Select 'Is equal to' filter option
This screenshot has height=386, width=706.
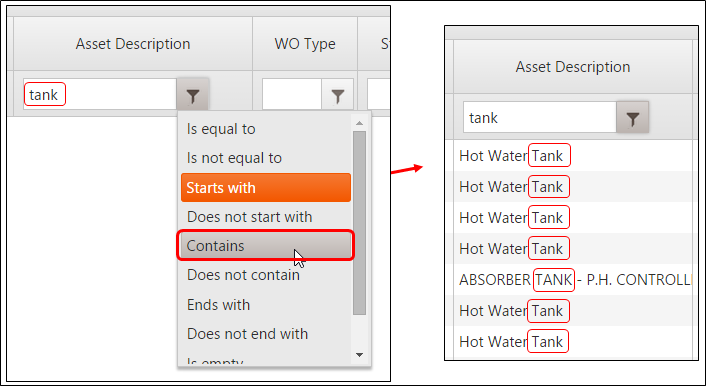click(266, 129)
